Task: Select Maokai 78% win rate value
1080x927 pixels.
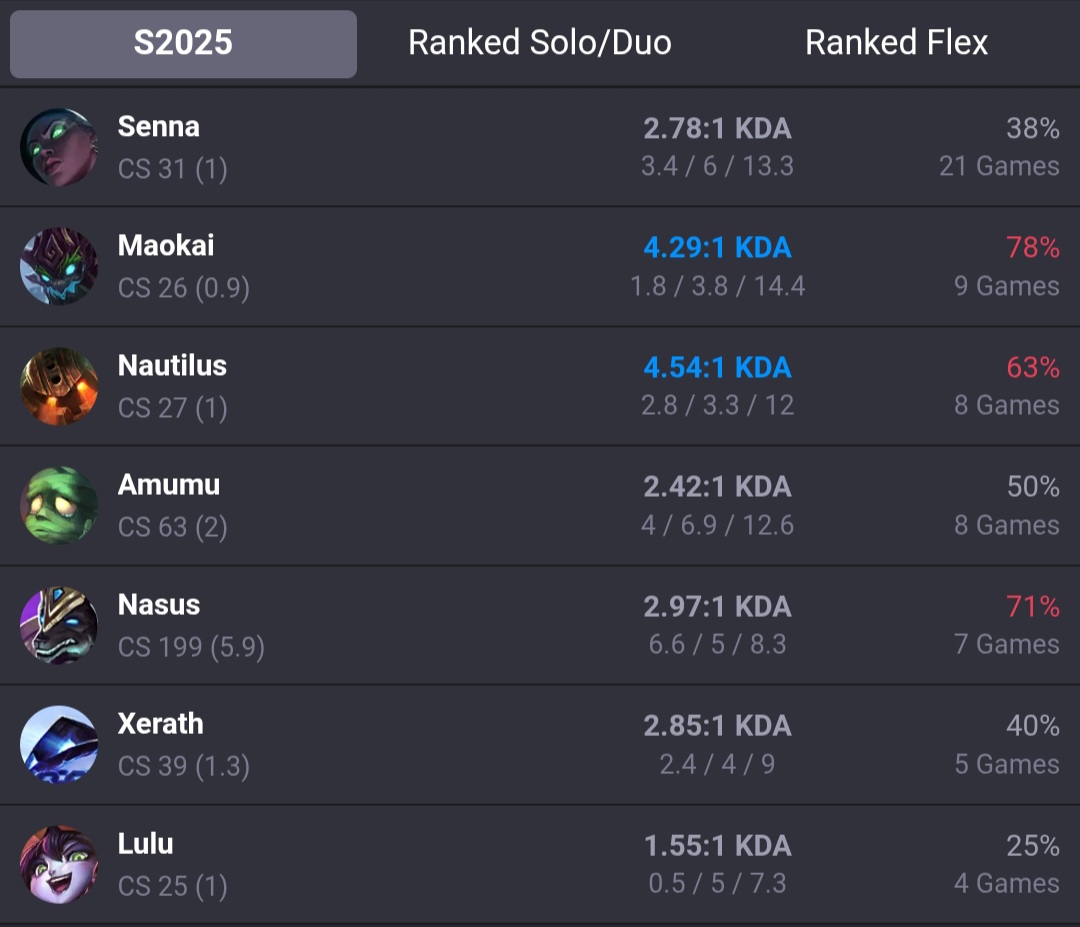Action: [1032, 248]
